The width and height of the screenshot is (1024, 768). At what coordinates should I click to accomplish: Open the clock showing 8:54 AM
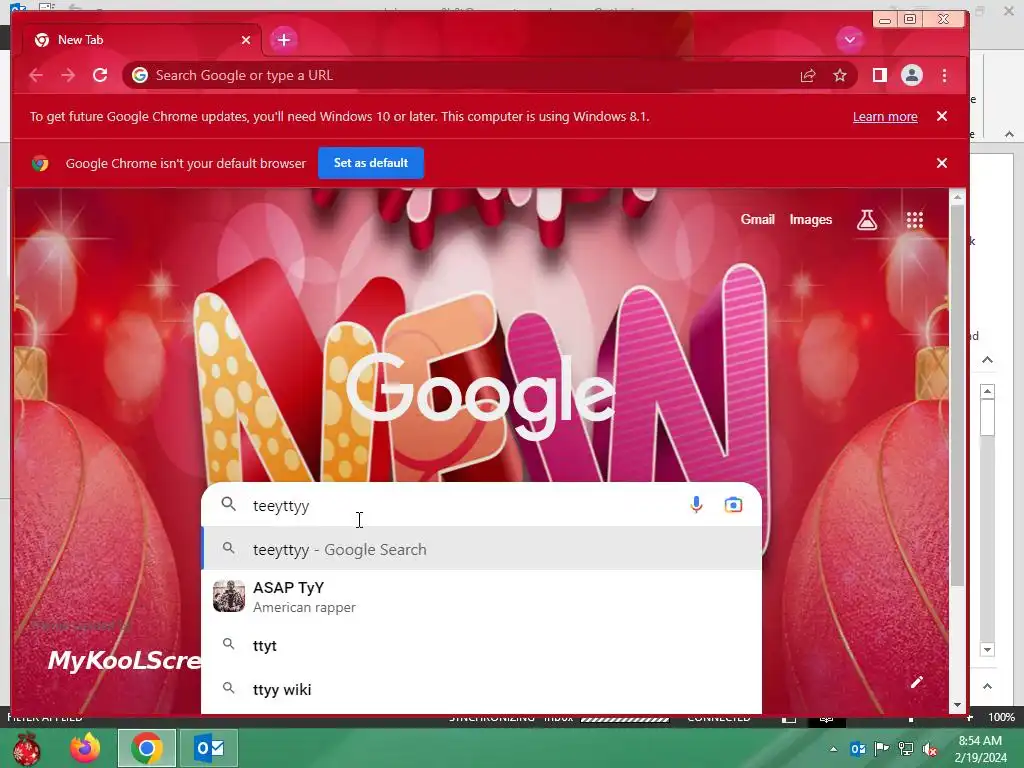coord(980,749)
